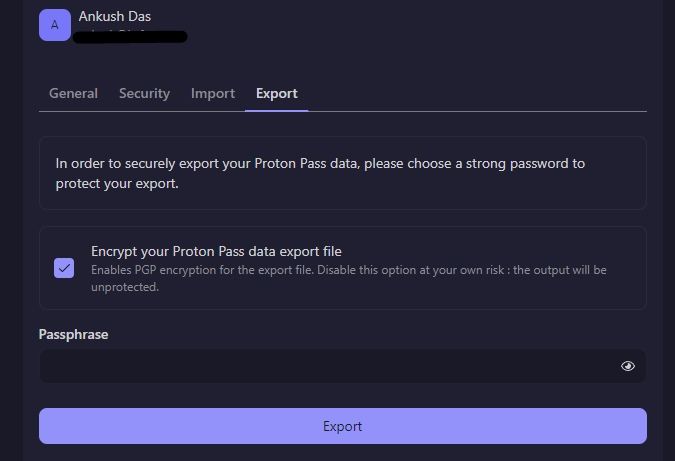Click the purple Export button

click(x=343, y=426)
